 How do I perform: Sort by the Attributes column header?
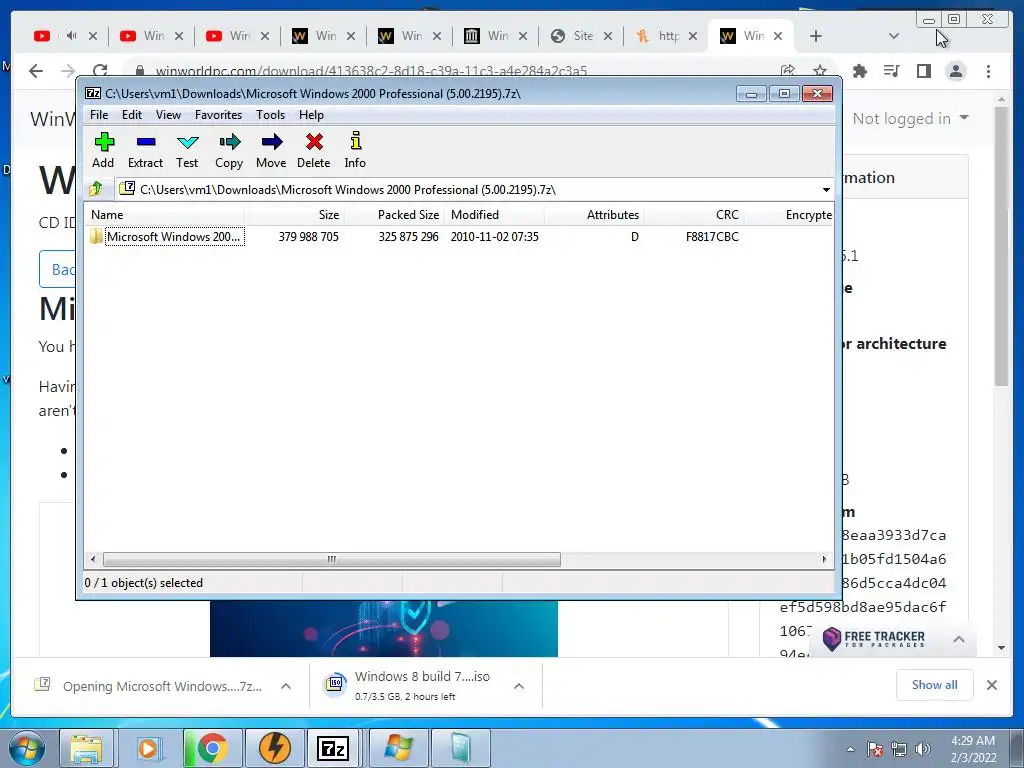[594, 215]
